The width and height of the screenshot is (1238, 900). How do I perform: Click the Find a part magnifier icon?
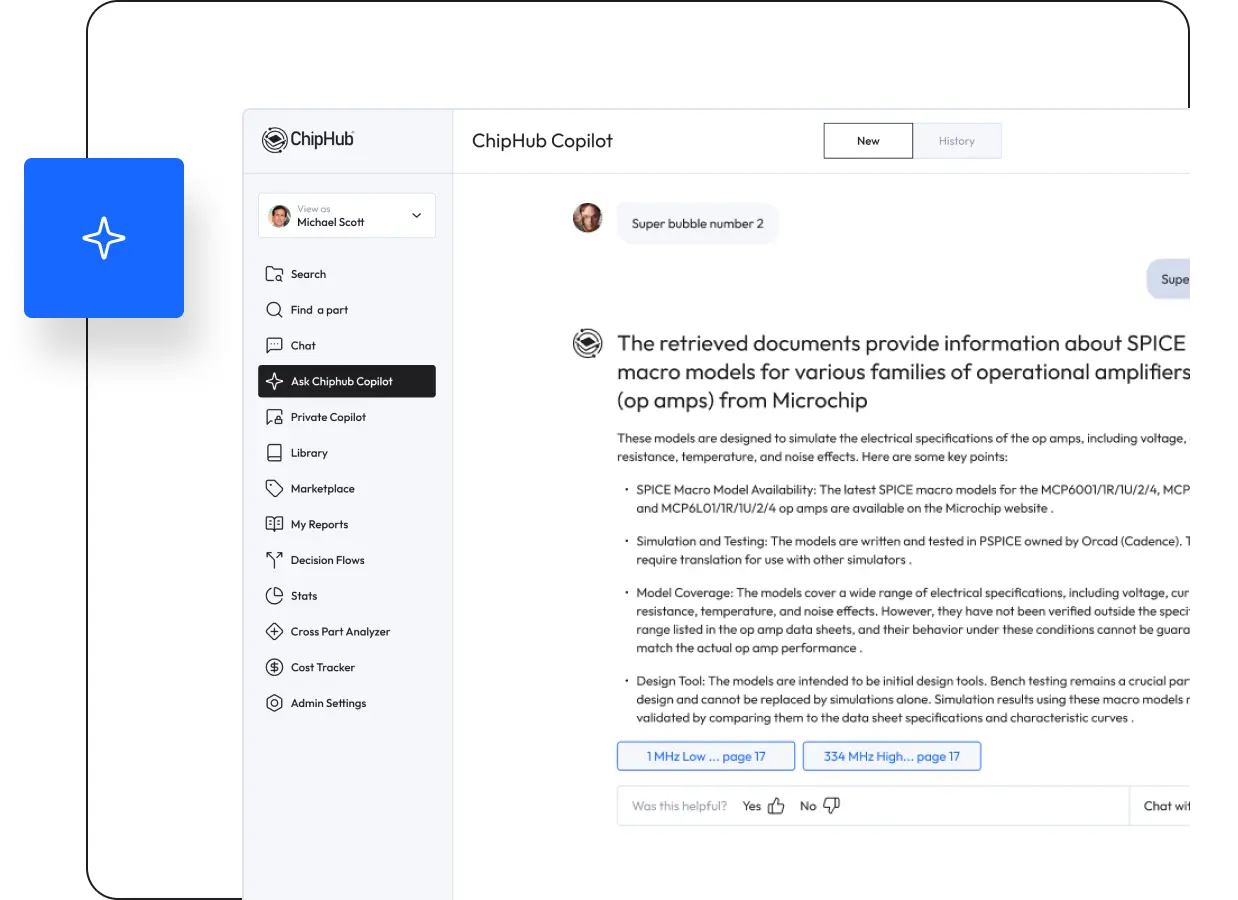pos(274,310)
